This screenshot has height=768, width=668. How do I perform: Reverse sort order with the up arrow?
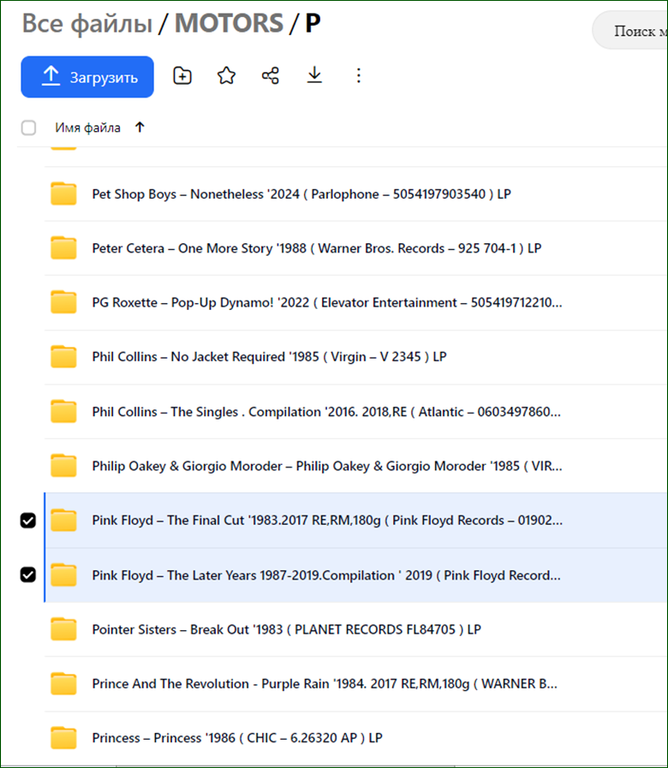[140, 127]
